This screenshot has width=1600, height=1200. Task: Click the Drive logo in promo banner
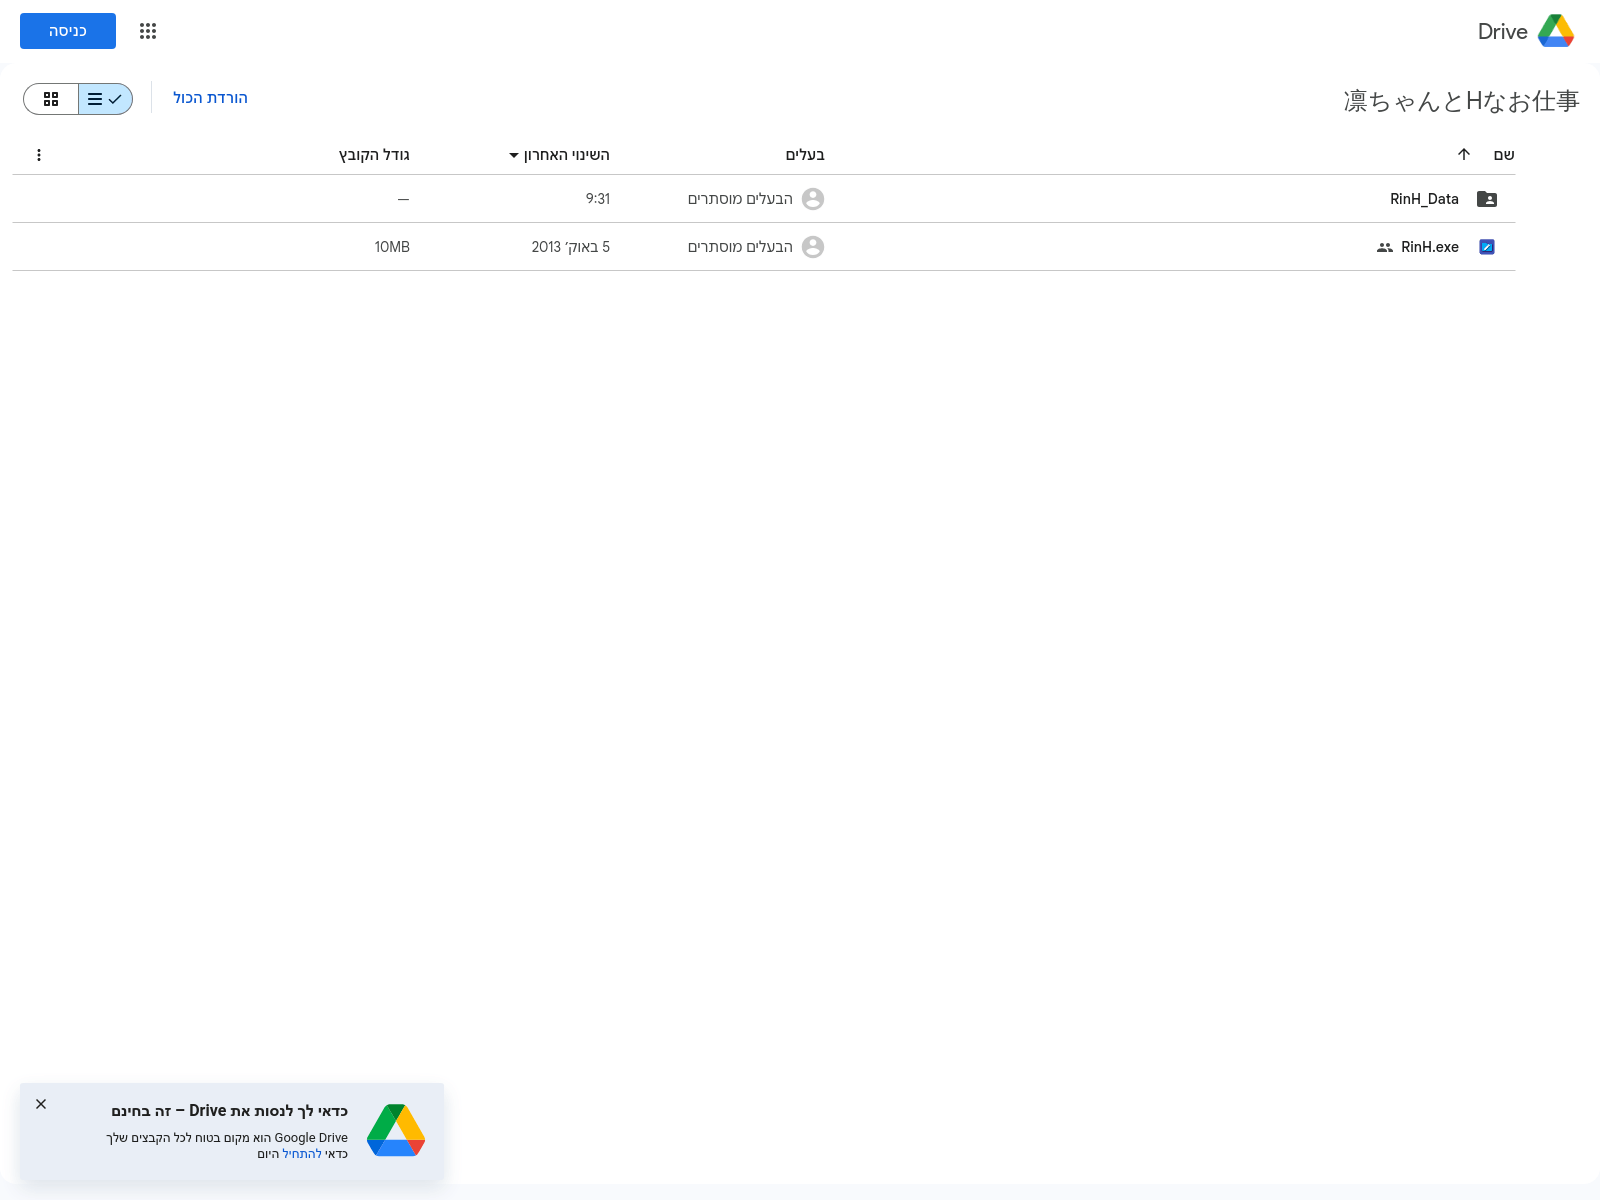coord(396,1130)
